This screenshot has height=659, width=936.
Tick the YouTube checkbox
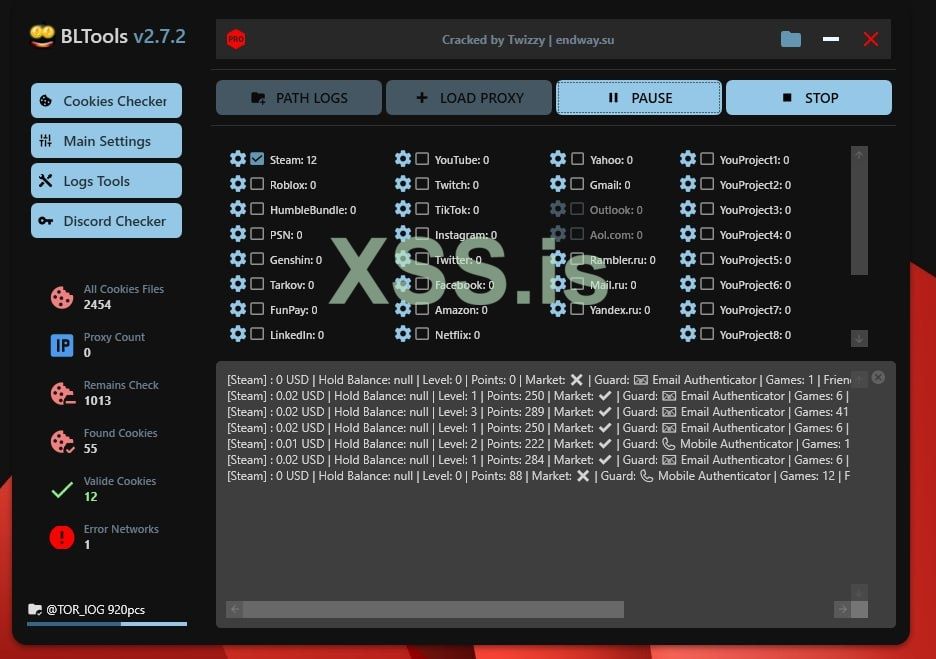422,159
